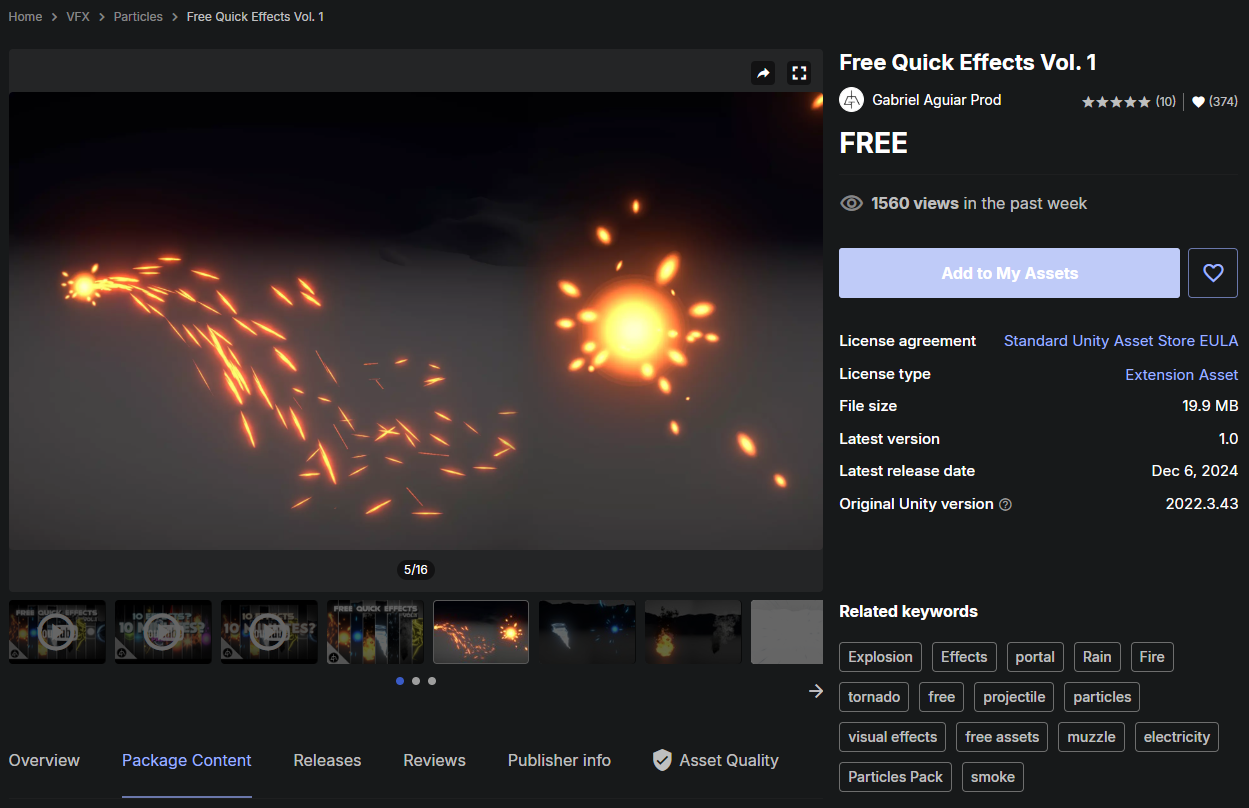1249x808 pixels.
Task: Play the third video thumbnail
Action: (269, 632)
